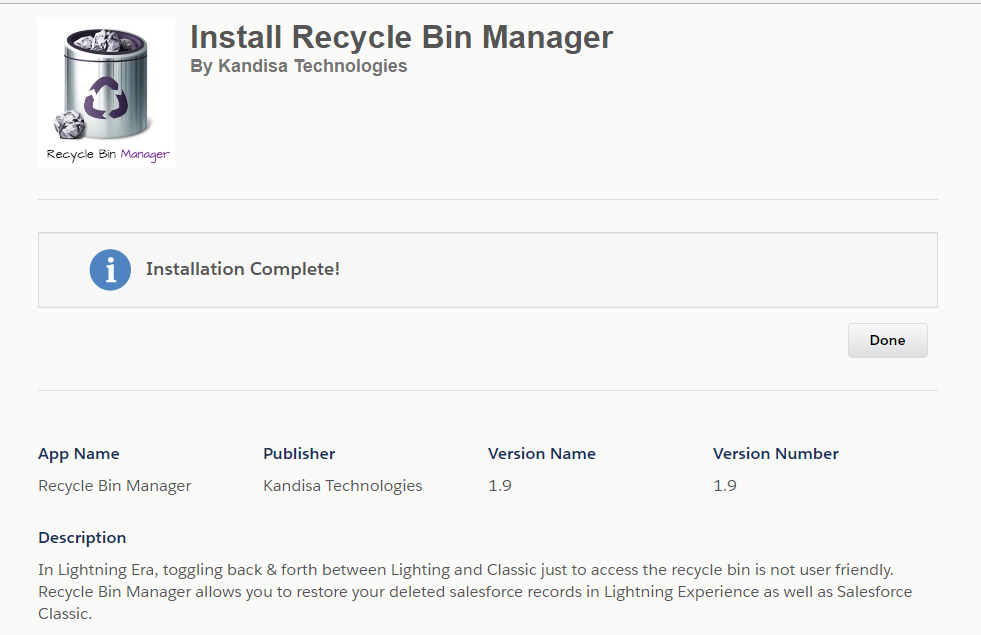The height and width of the screenshot is (635, 981).
Task: Click the Install Recycle Bin Manager heading
Action: point(401,37)
